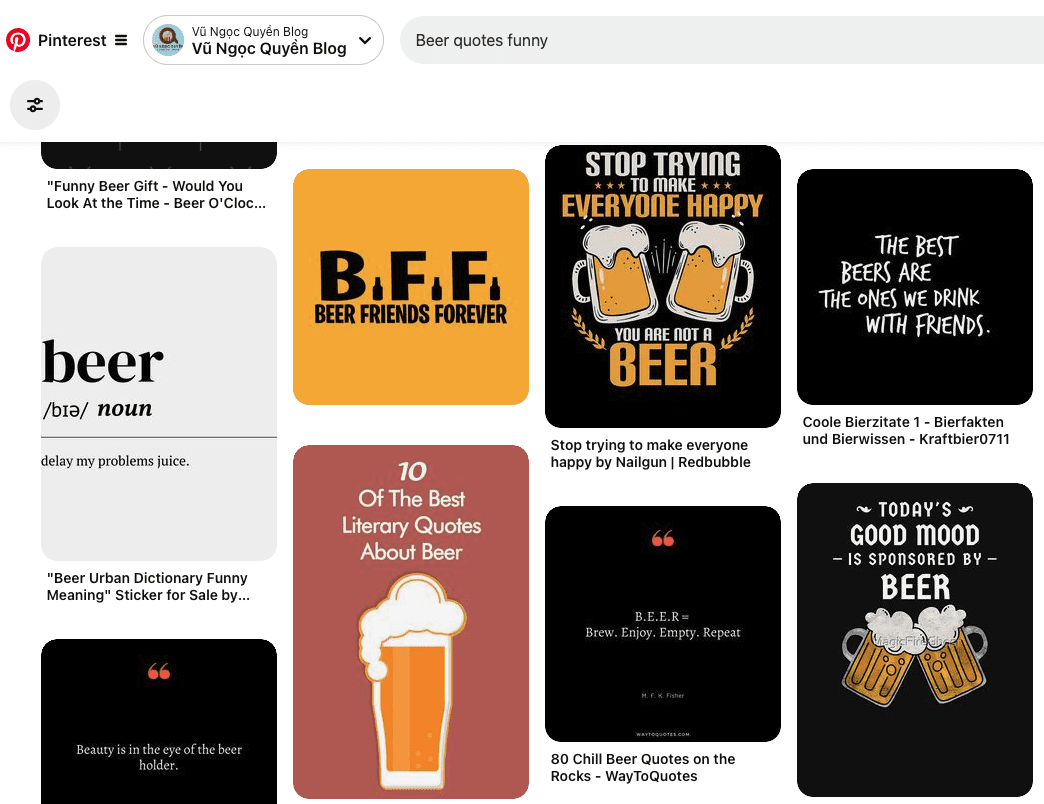
Task: Click the Pinterest wordmark text
Action: click(72, 40)
